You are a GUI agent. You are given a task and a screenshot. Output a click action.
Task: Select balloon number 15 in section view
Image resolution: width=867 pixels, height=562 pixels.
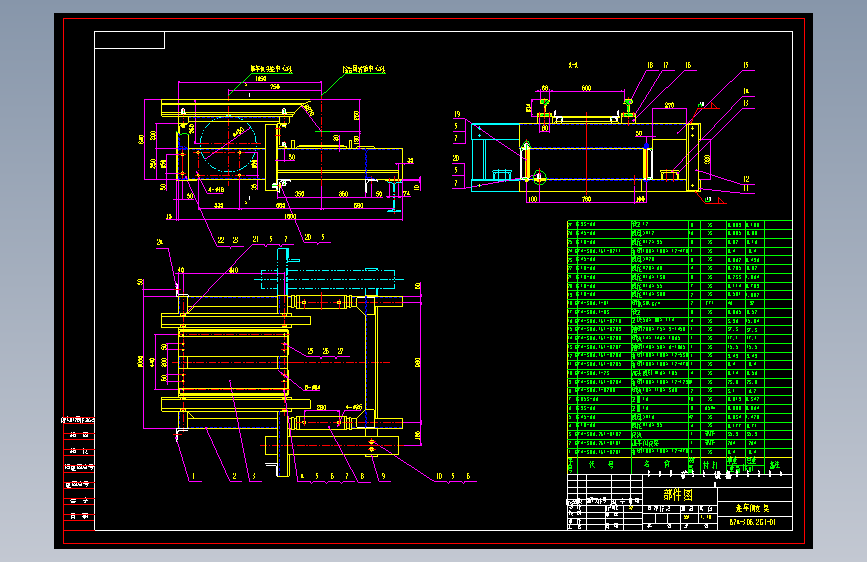point(746,65)
